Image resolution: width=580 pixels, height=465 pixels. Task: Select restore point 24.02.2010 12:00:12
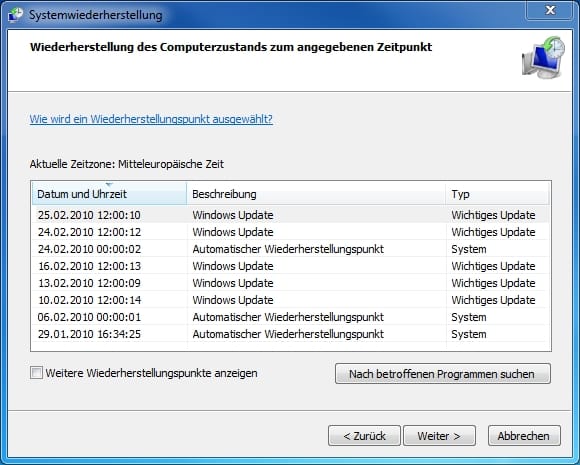pyautogui.click(x=290, y=232)
